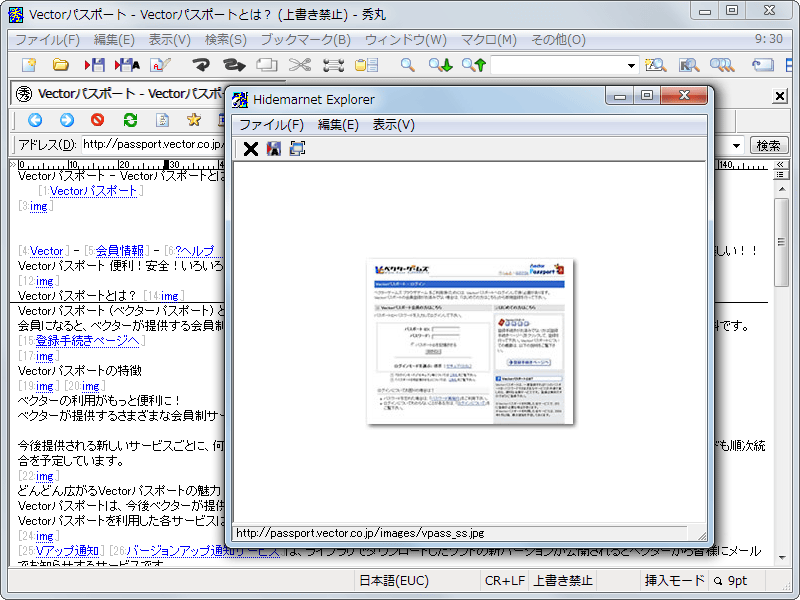Click the Copy icon in toolbar
This screenshot has height=600, width=800.
[266, 65]
